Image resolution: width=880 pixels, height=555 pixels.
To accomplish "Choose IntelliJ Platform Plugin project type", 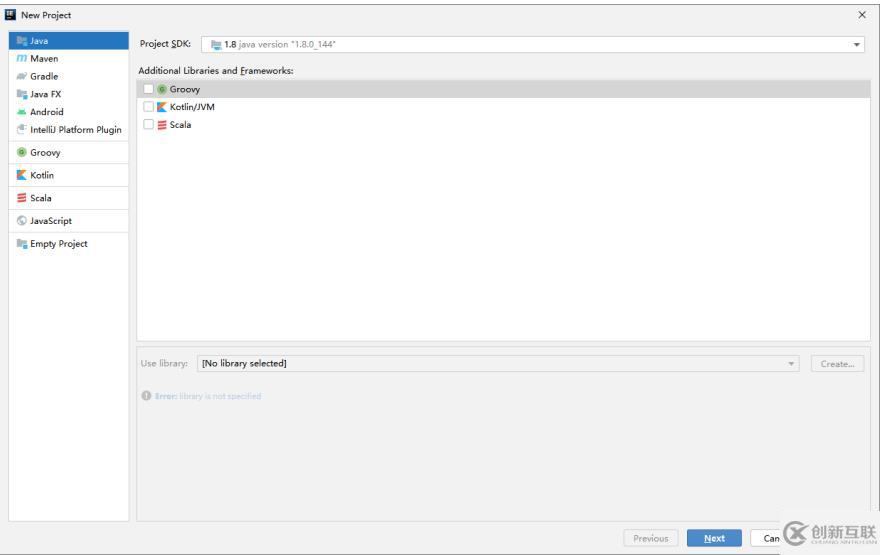I will [68, 130].
